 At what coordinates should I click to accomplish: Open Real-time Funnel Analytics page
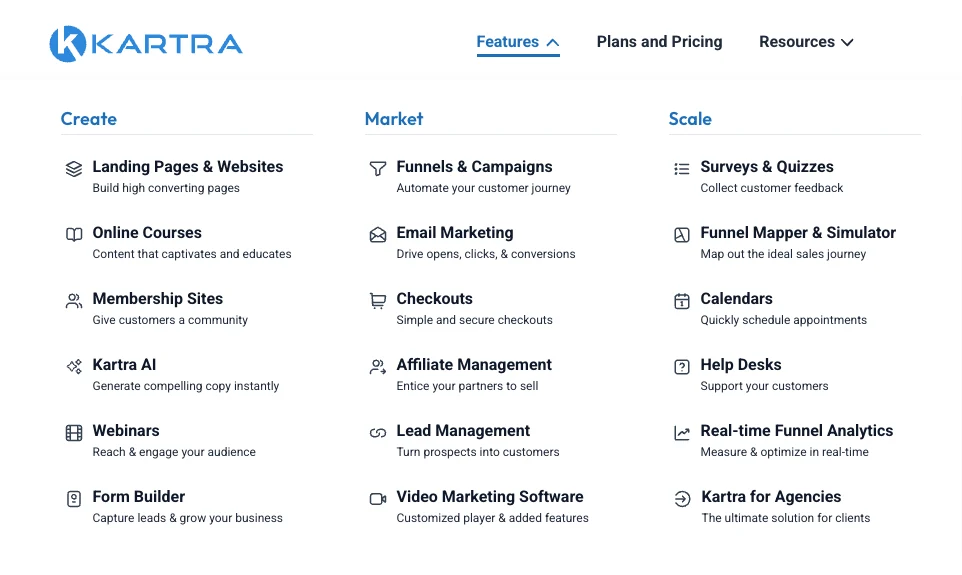point(797,431)
